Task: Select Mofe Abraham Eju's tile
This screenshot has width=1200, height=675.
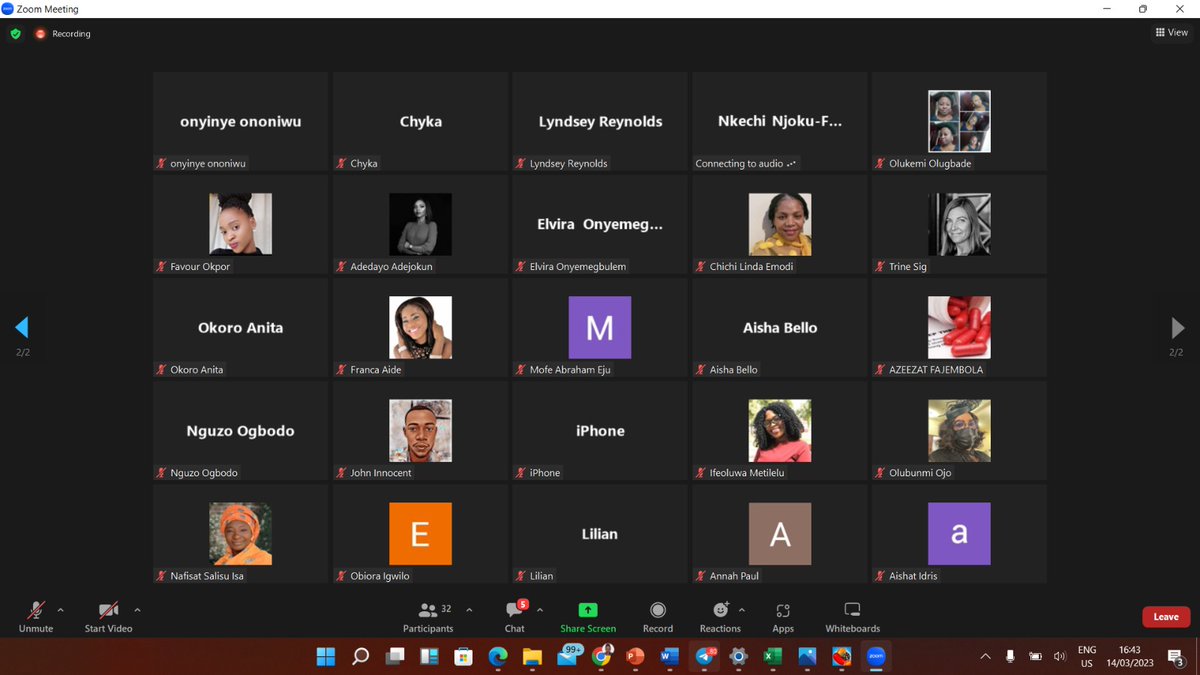Action: click(x=600, y=328)
